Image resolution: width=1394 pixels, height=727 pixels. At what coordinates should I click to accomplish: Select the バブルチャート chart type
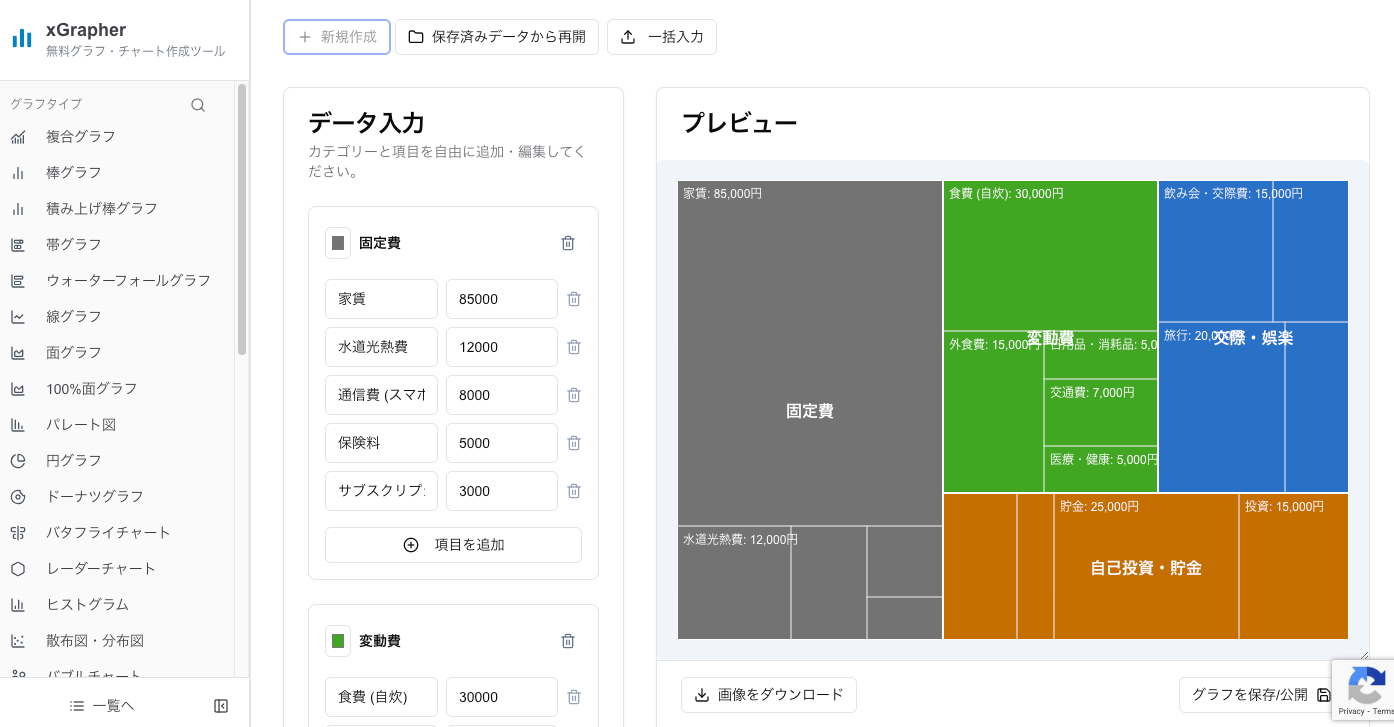pos(20,674)
